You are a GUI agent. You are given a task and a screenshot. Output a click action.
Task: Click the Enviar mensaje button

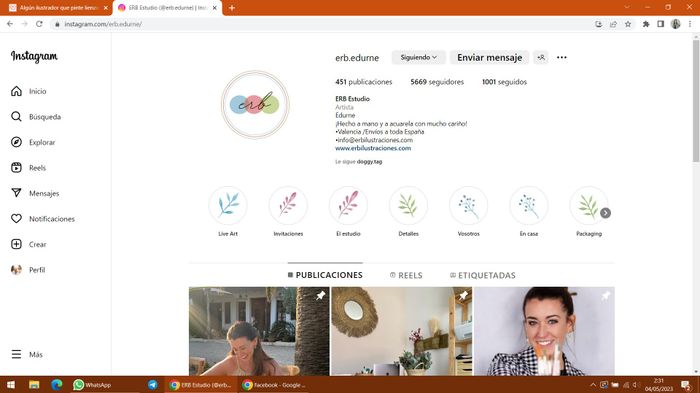coord(489,57)
